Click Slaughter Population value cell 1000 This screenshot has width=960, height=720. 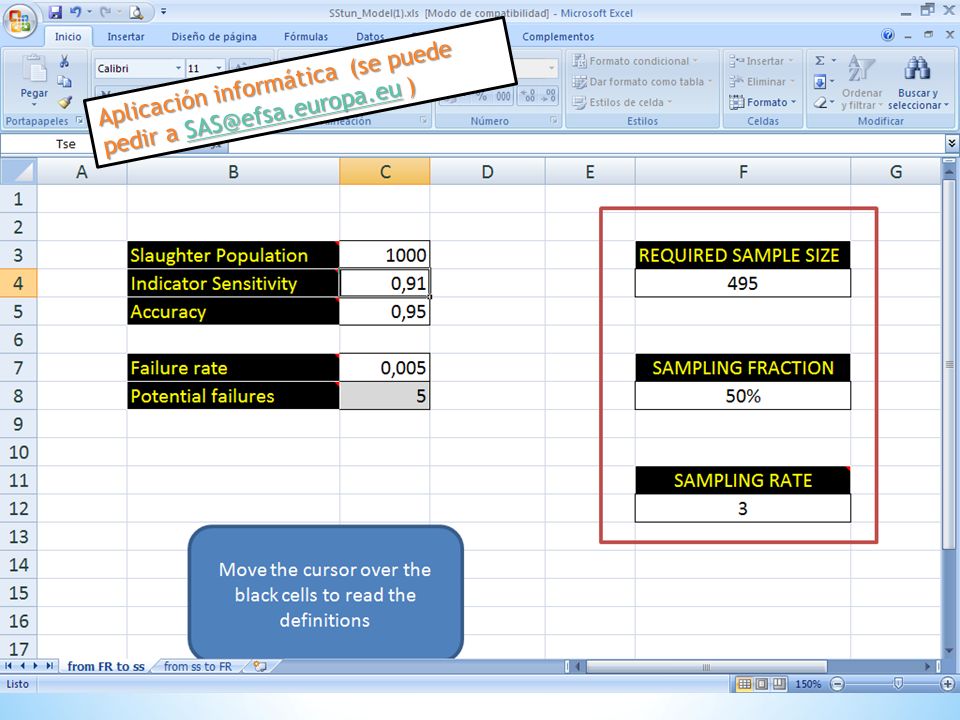click(384, 255)
